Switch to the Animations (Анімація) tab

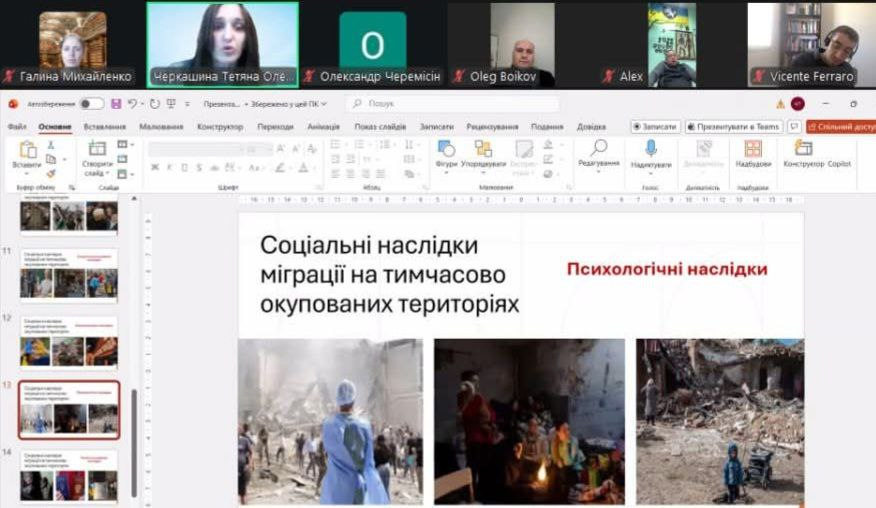point(323,127)
